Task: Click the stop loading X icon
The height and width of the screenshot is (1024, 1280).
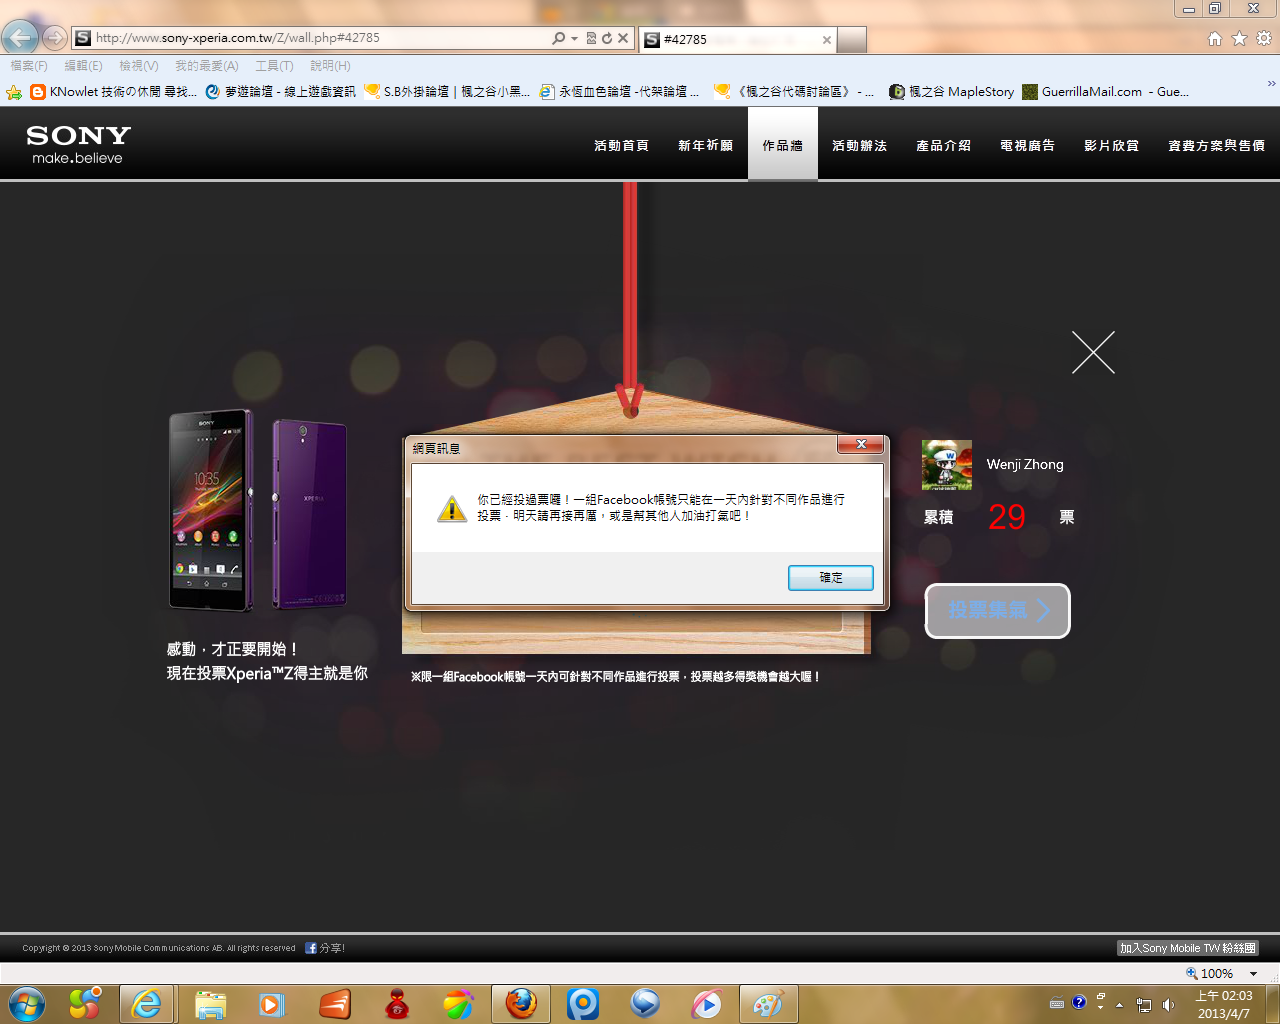Action: tap(623, 38)
